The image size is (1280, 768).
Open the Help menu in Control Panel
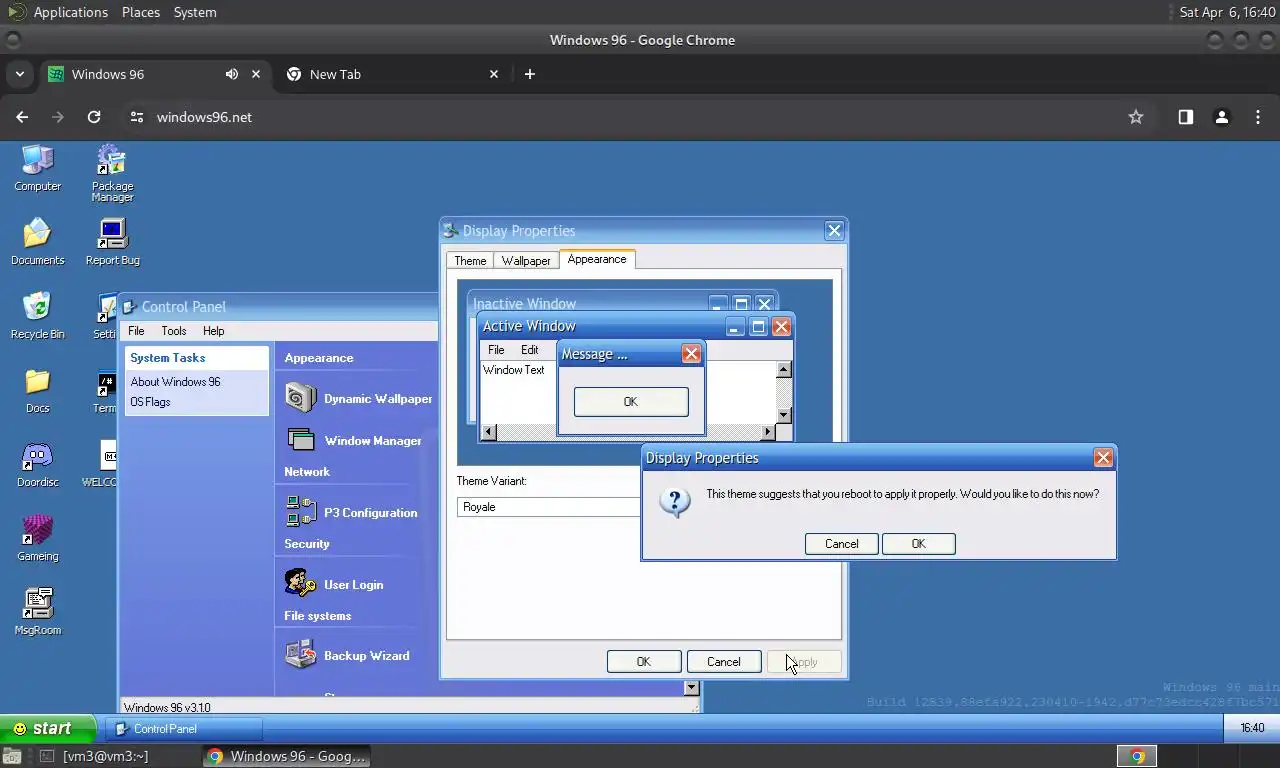tap(214, 331)
